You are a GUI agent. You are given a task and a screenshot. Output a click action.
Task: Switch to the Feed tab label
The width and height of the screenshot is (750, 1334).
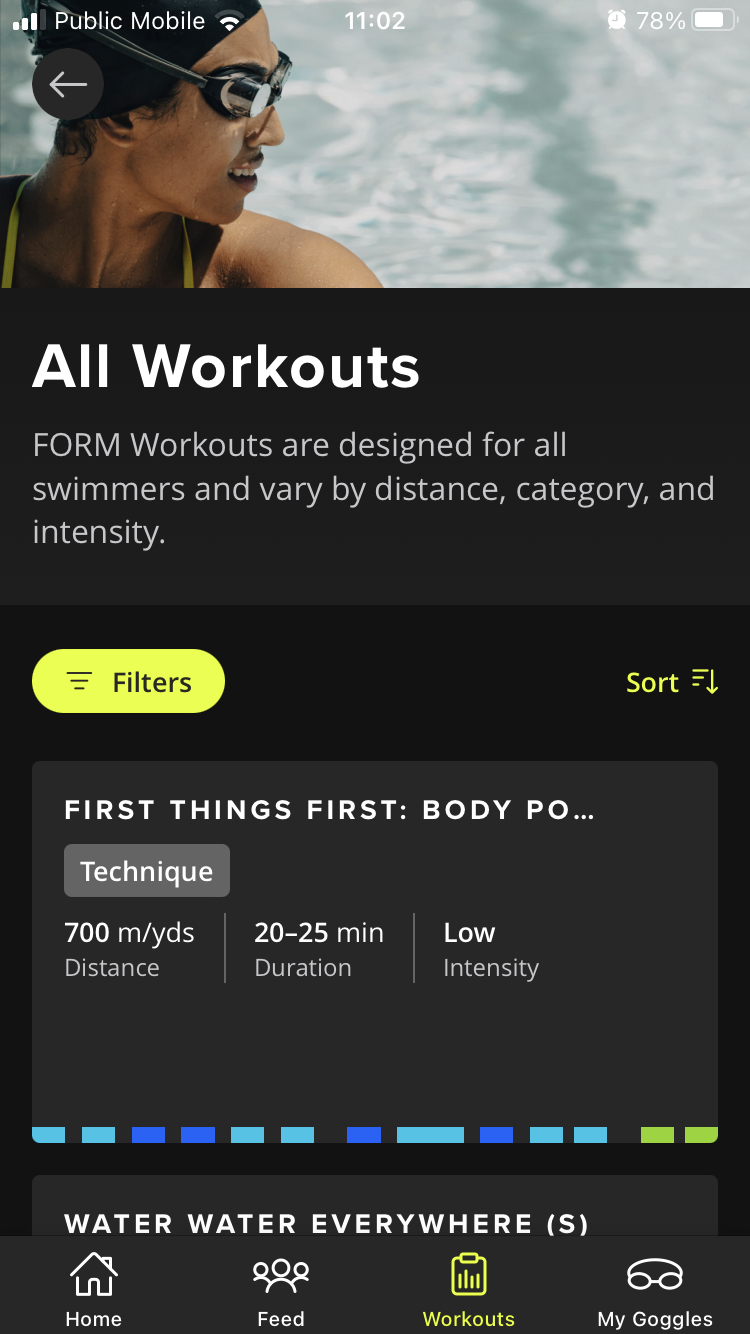281,1319
